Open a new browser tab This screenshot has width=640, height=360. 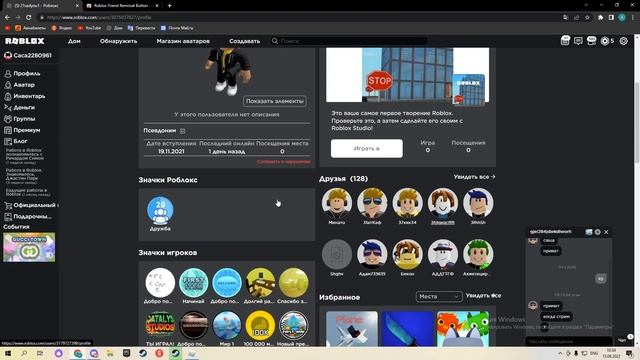pos(169,6)
